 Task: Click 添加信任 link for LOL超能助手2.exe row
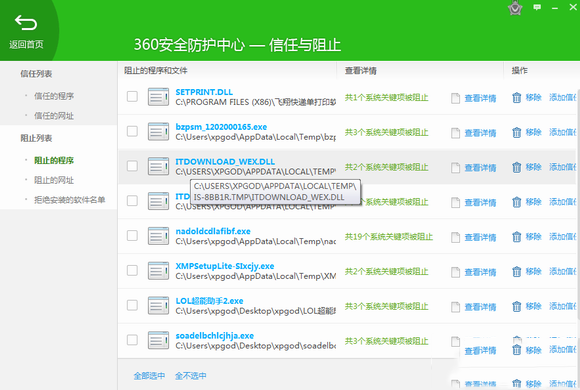[x=562, y=306]
